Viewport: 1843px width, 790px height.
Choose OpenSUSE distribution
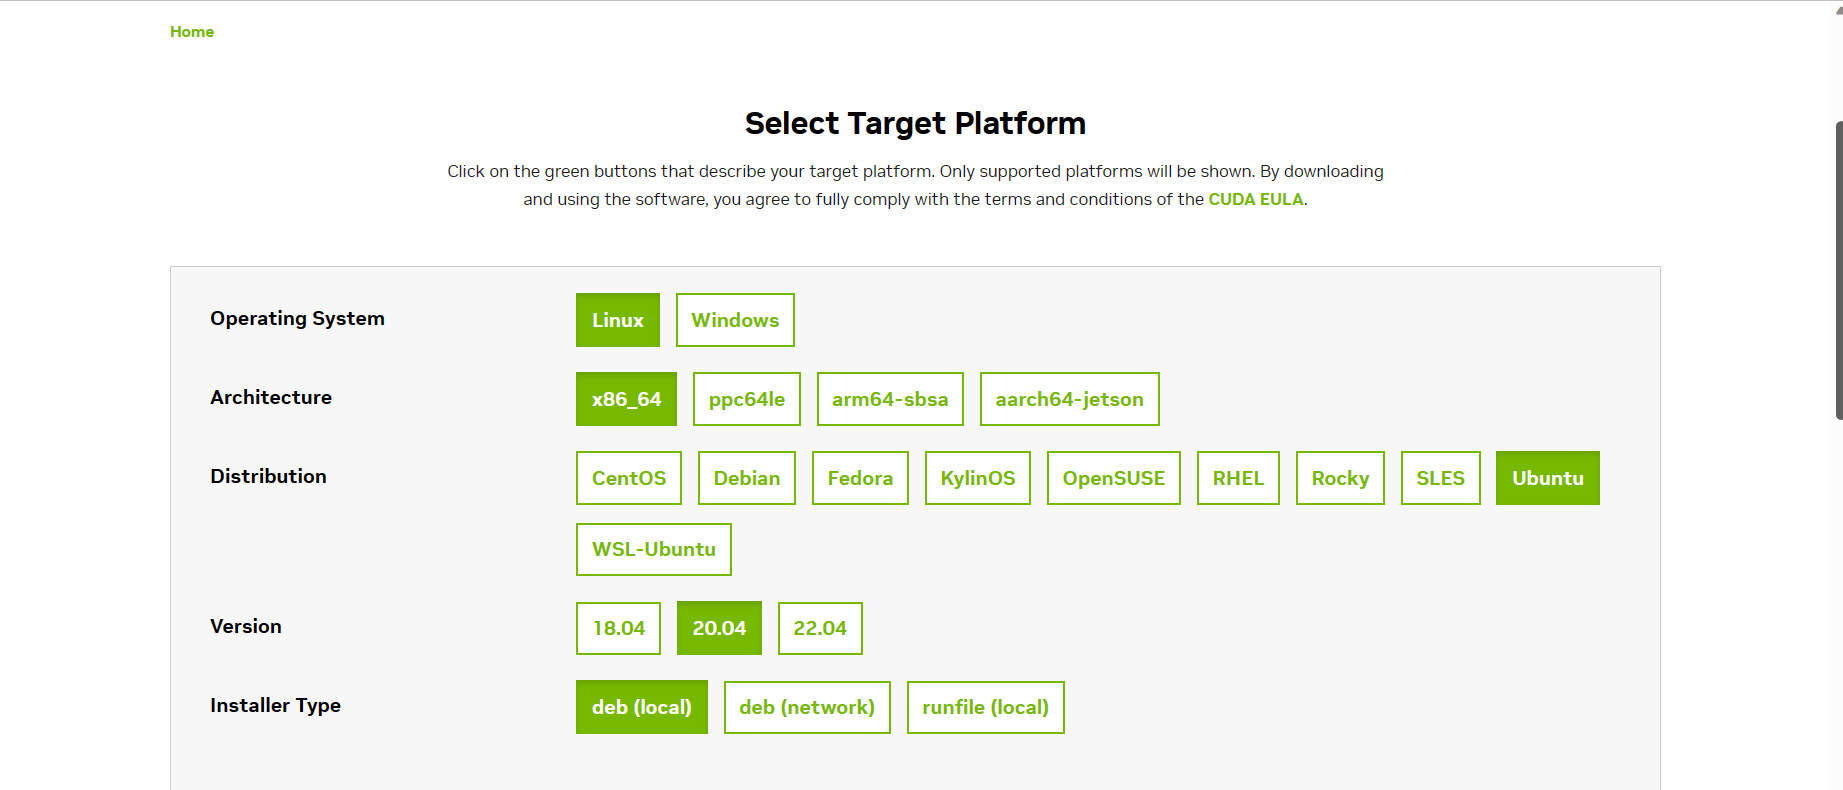[1113, 478]
